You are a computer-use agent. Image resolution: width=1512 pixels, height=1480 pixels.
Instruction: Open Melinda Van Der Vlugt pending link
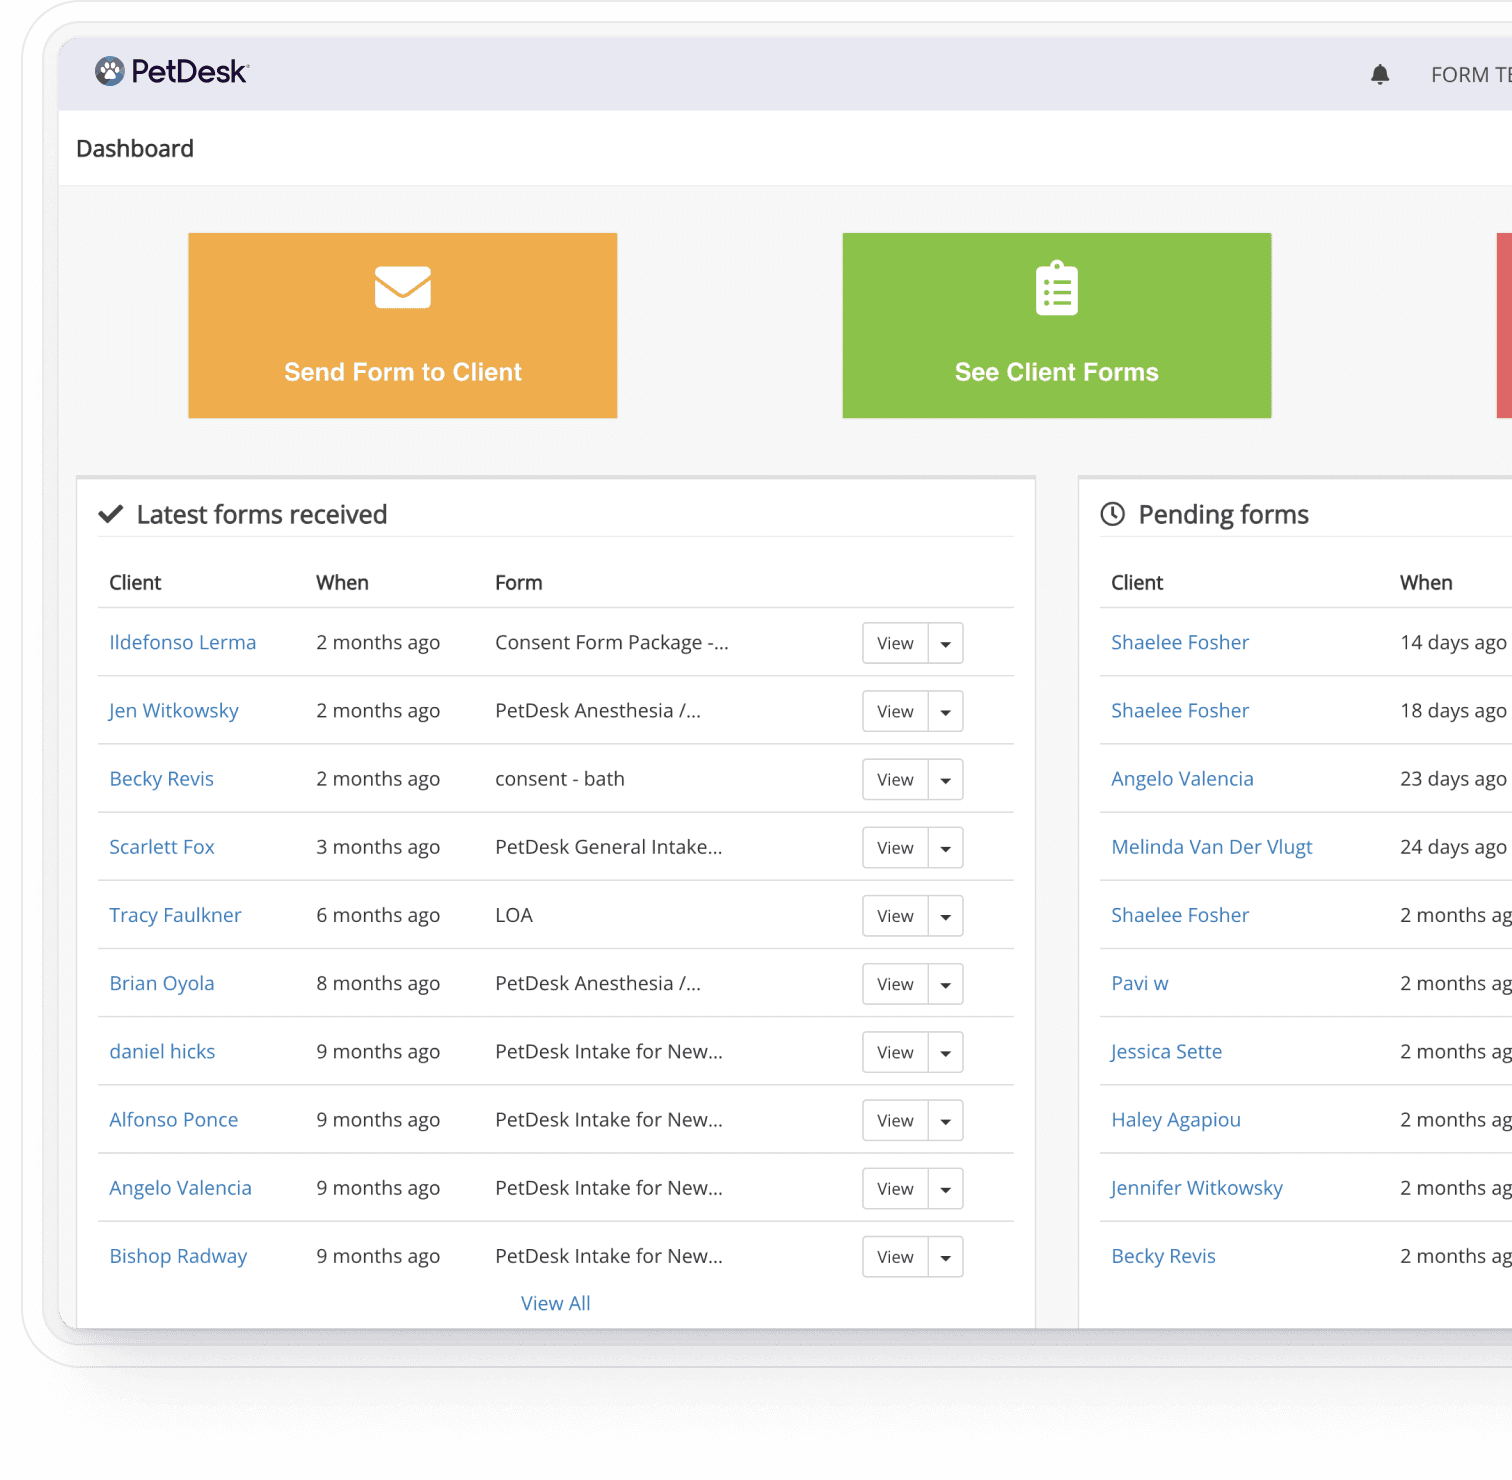[x=1212, y=847]
